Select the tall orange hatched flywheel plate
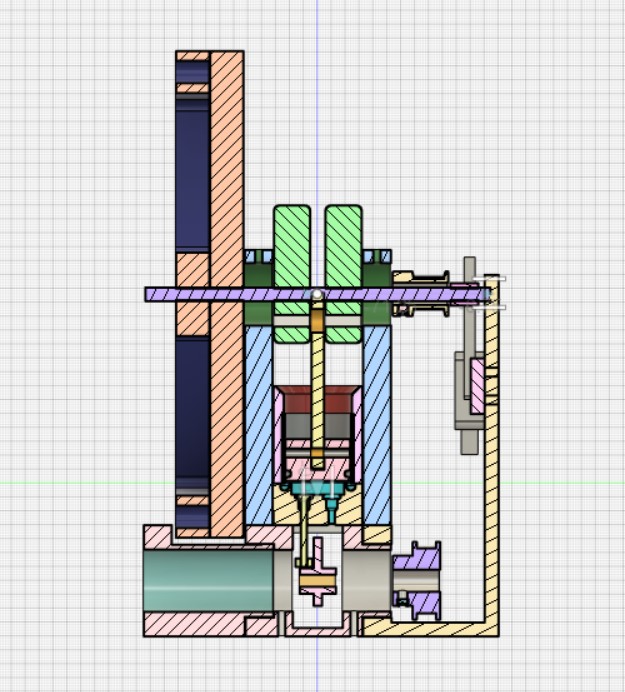 [x=227, y=294]
